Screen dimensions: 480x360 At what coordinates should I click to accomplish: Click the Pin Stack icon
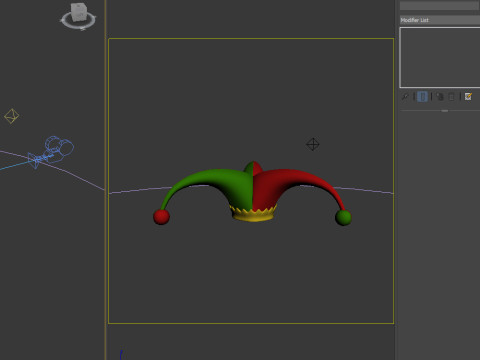405,97
